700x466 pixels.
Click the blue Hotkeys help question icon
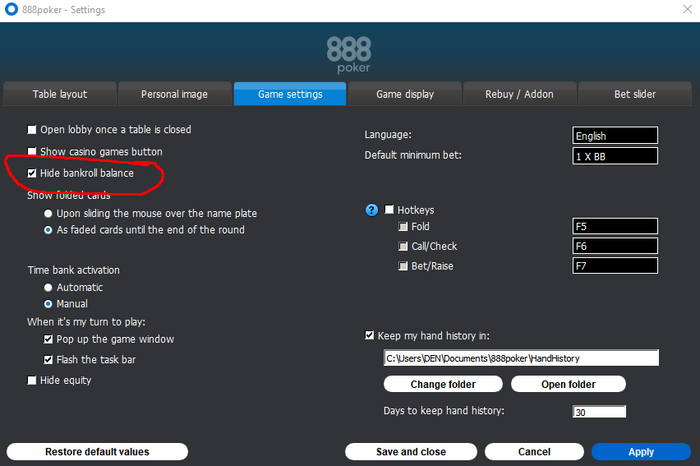click(x=371, y=210)
